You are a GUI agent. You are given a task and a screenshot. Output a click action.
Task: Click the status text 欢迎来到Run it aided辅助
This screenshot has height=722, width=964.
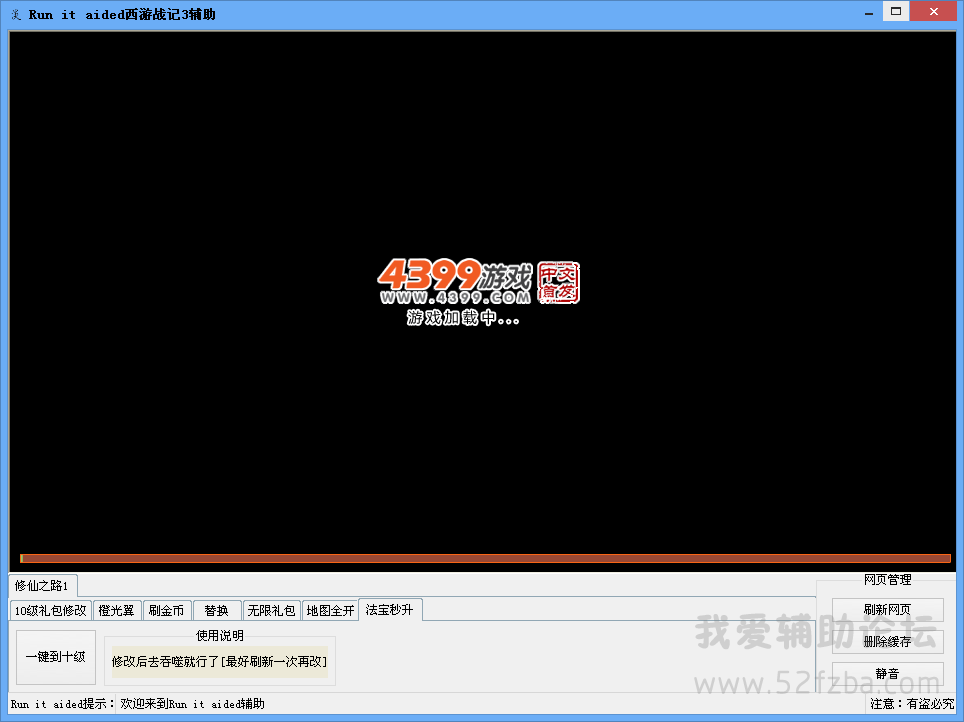(192, 704)
